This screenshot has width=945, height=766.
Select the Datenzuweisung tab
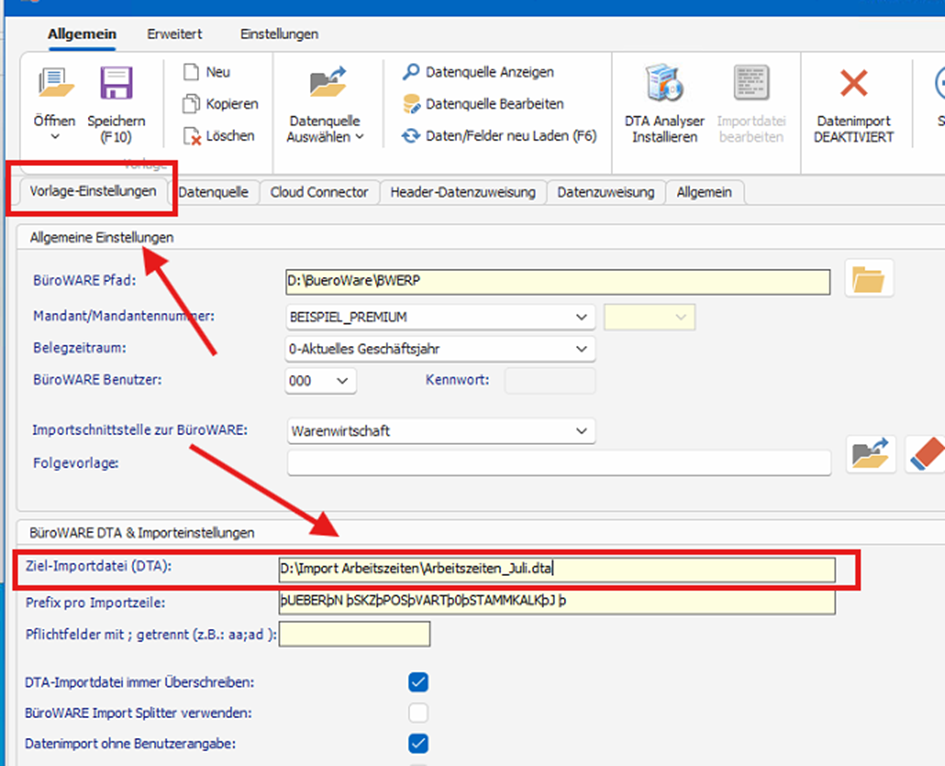pyautogui.click(x=606, y=192)
